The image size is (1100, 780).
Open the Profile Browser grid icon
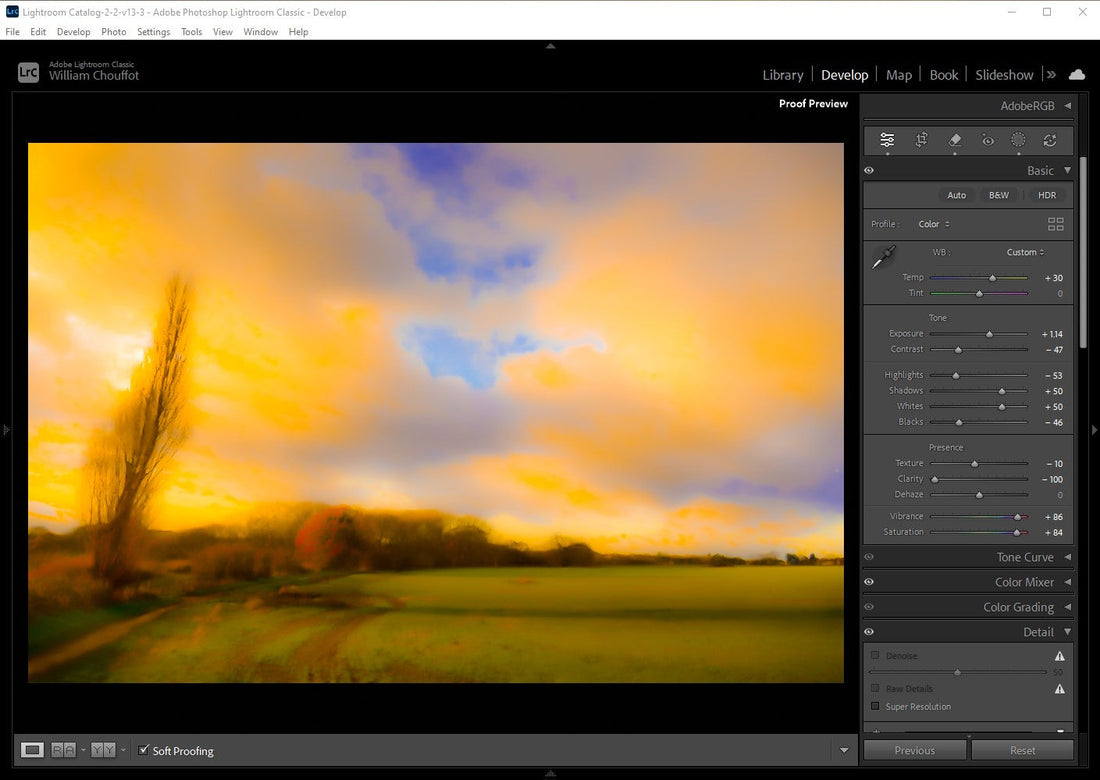[1055, 224]
